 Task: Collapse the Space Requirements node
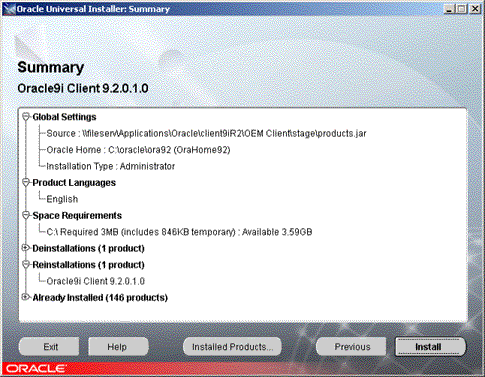(26, 215)
